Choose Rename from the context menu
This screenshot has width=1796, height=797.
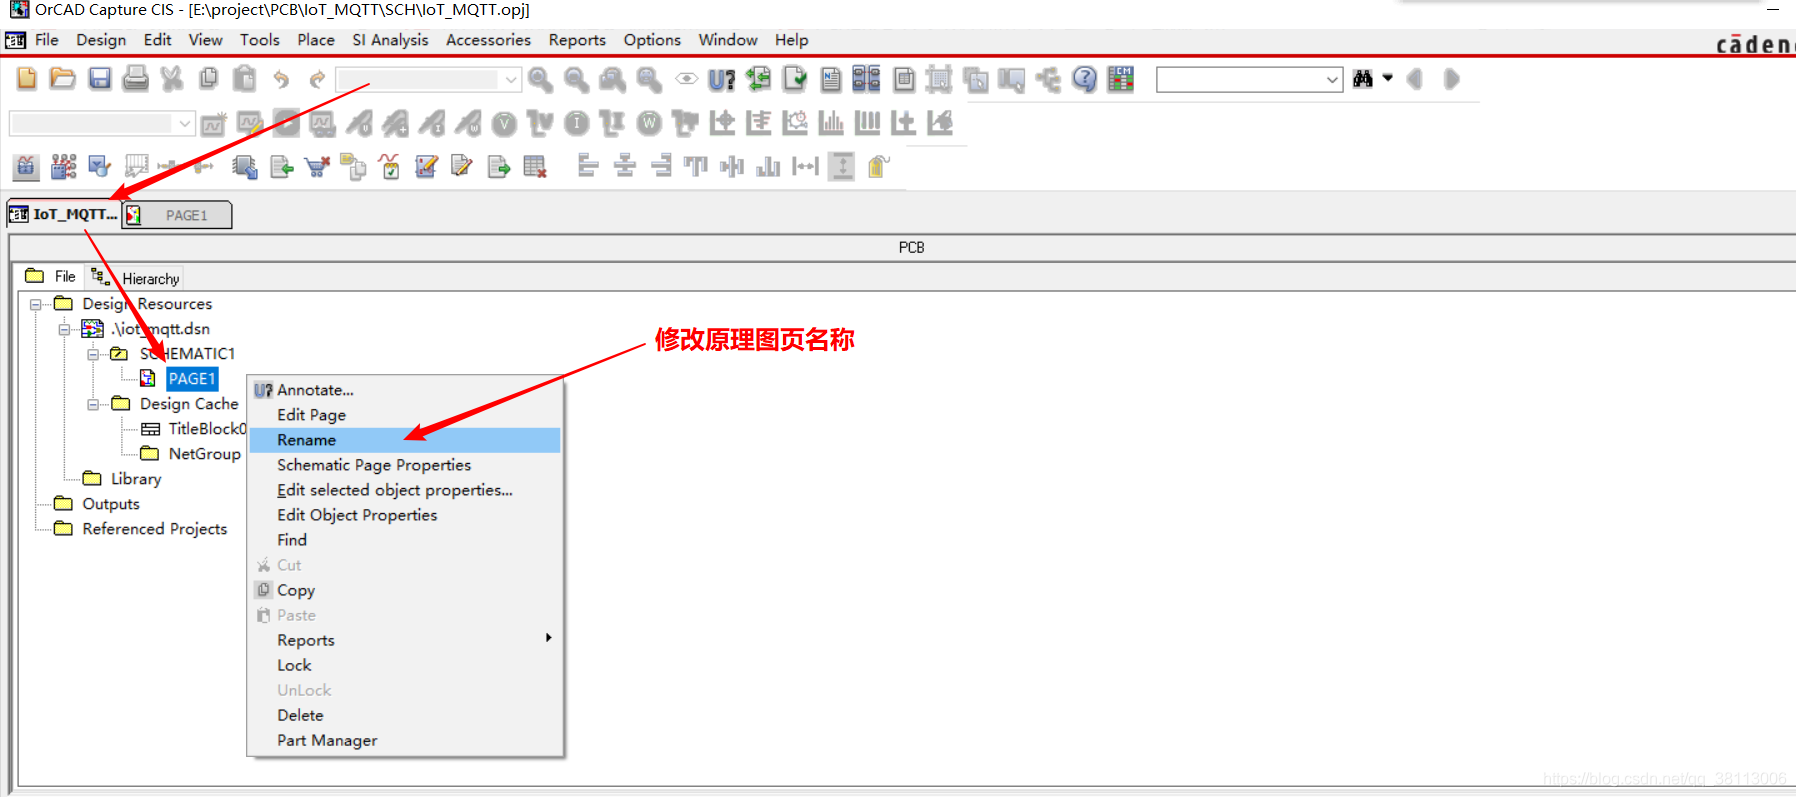click(307, 440)
